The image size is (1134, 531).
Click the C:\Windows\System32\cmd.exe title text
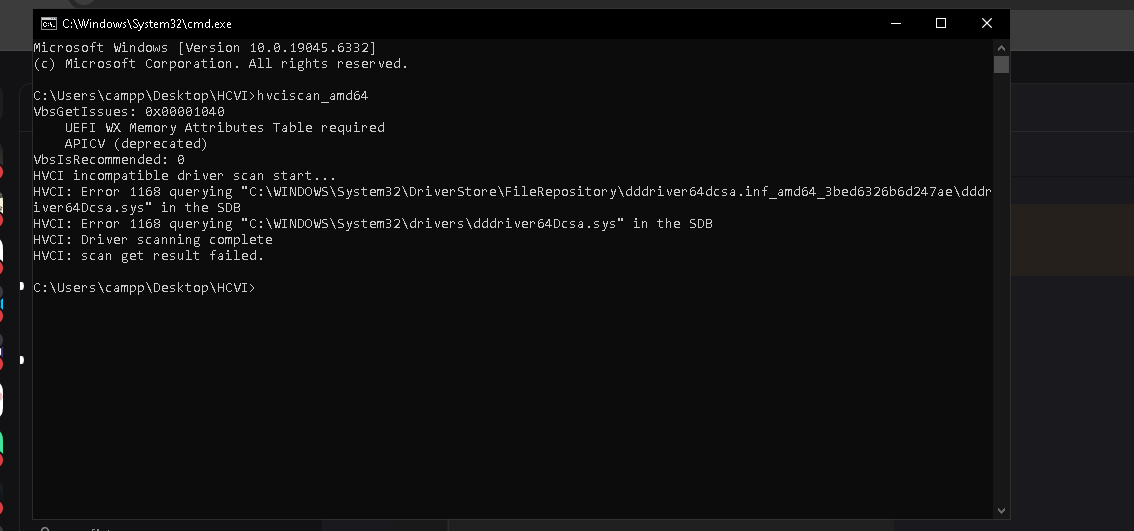[147, 23]
